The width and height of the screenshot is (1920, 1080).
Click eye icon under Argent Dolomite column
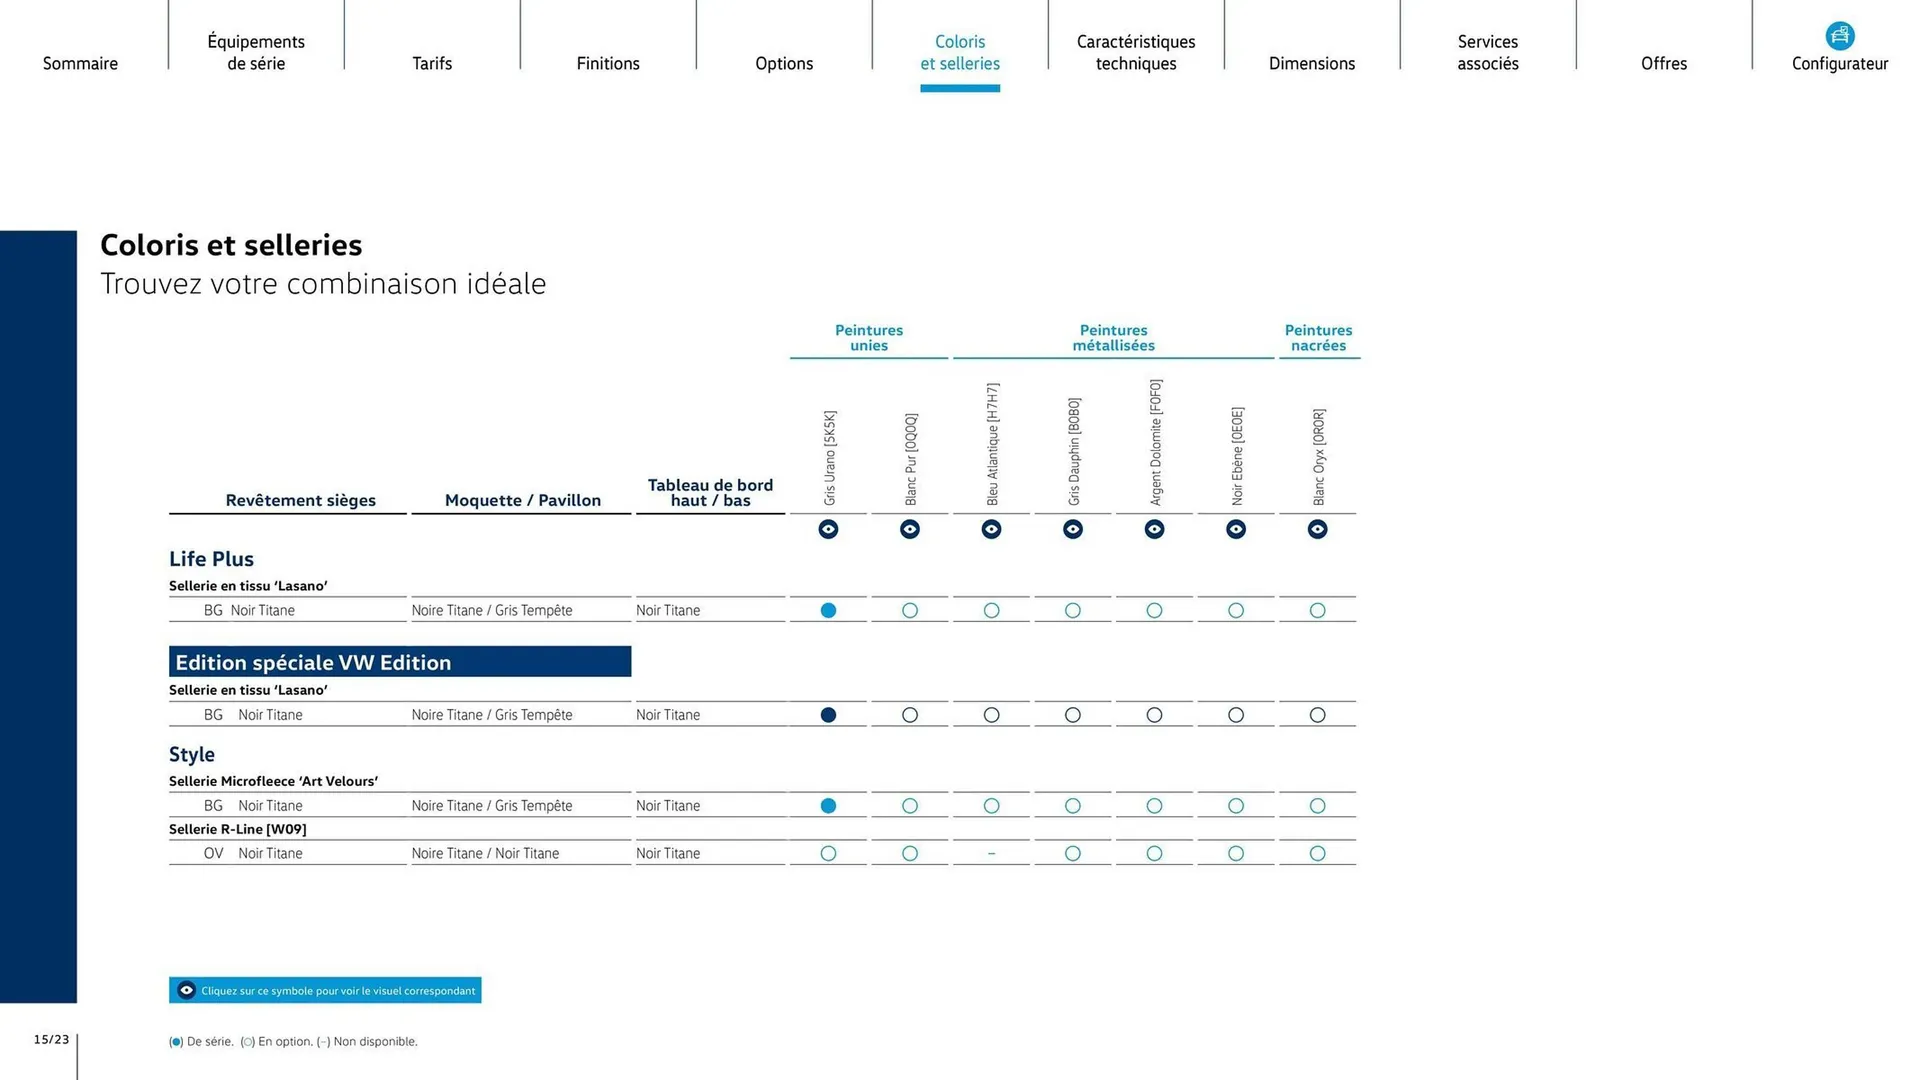(x=1154, y=529)
